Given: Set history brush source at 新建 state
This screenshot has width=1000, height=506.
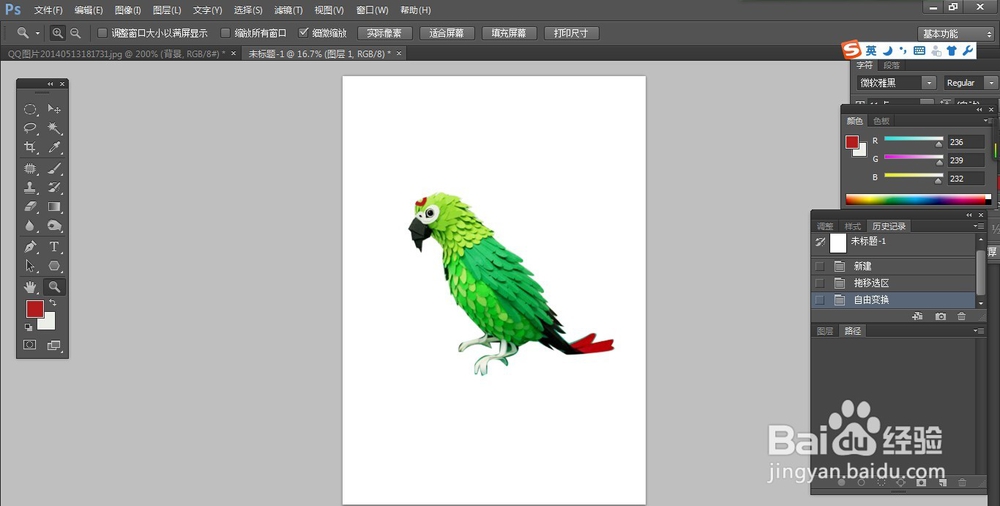Looking at the screenshot, I should pos(820,266).
